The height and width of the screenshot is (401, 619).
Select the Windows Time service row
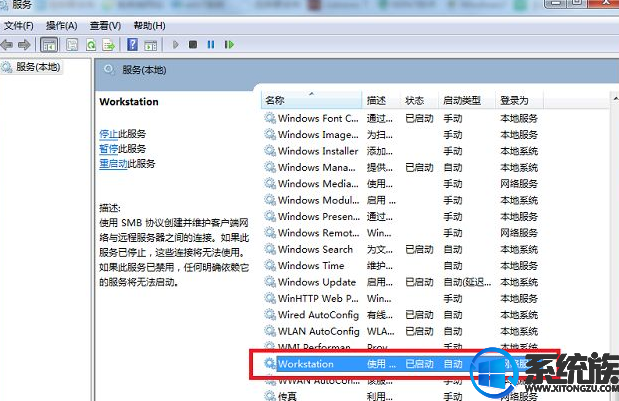401,266
